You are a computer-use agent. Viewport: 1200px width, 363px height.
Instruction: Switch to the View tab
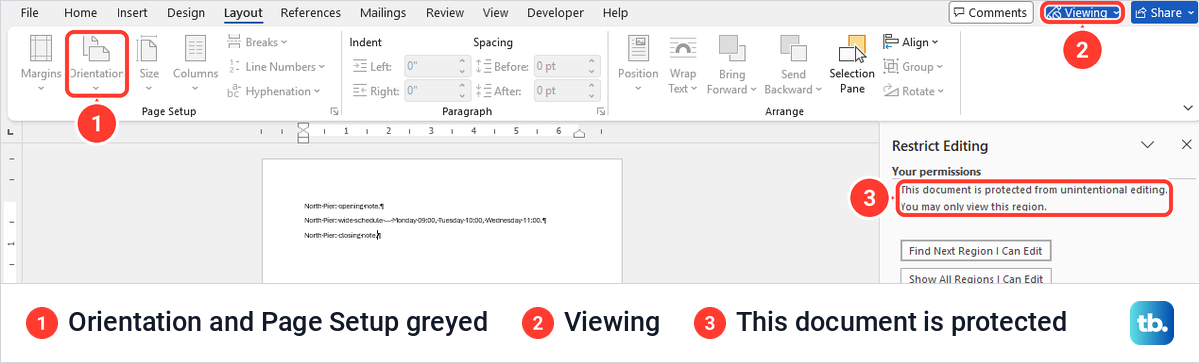[x=496, y=13]
